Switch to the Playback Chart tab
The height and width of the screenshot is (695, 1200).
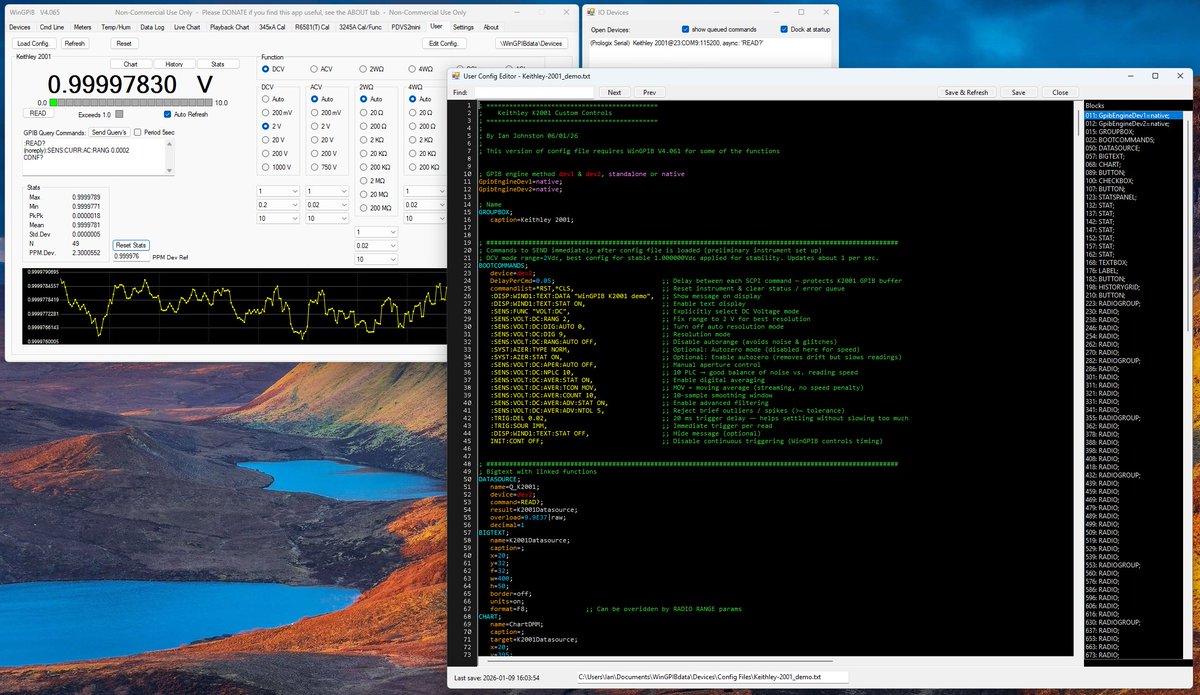tap(229, 27)
